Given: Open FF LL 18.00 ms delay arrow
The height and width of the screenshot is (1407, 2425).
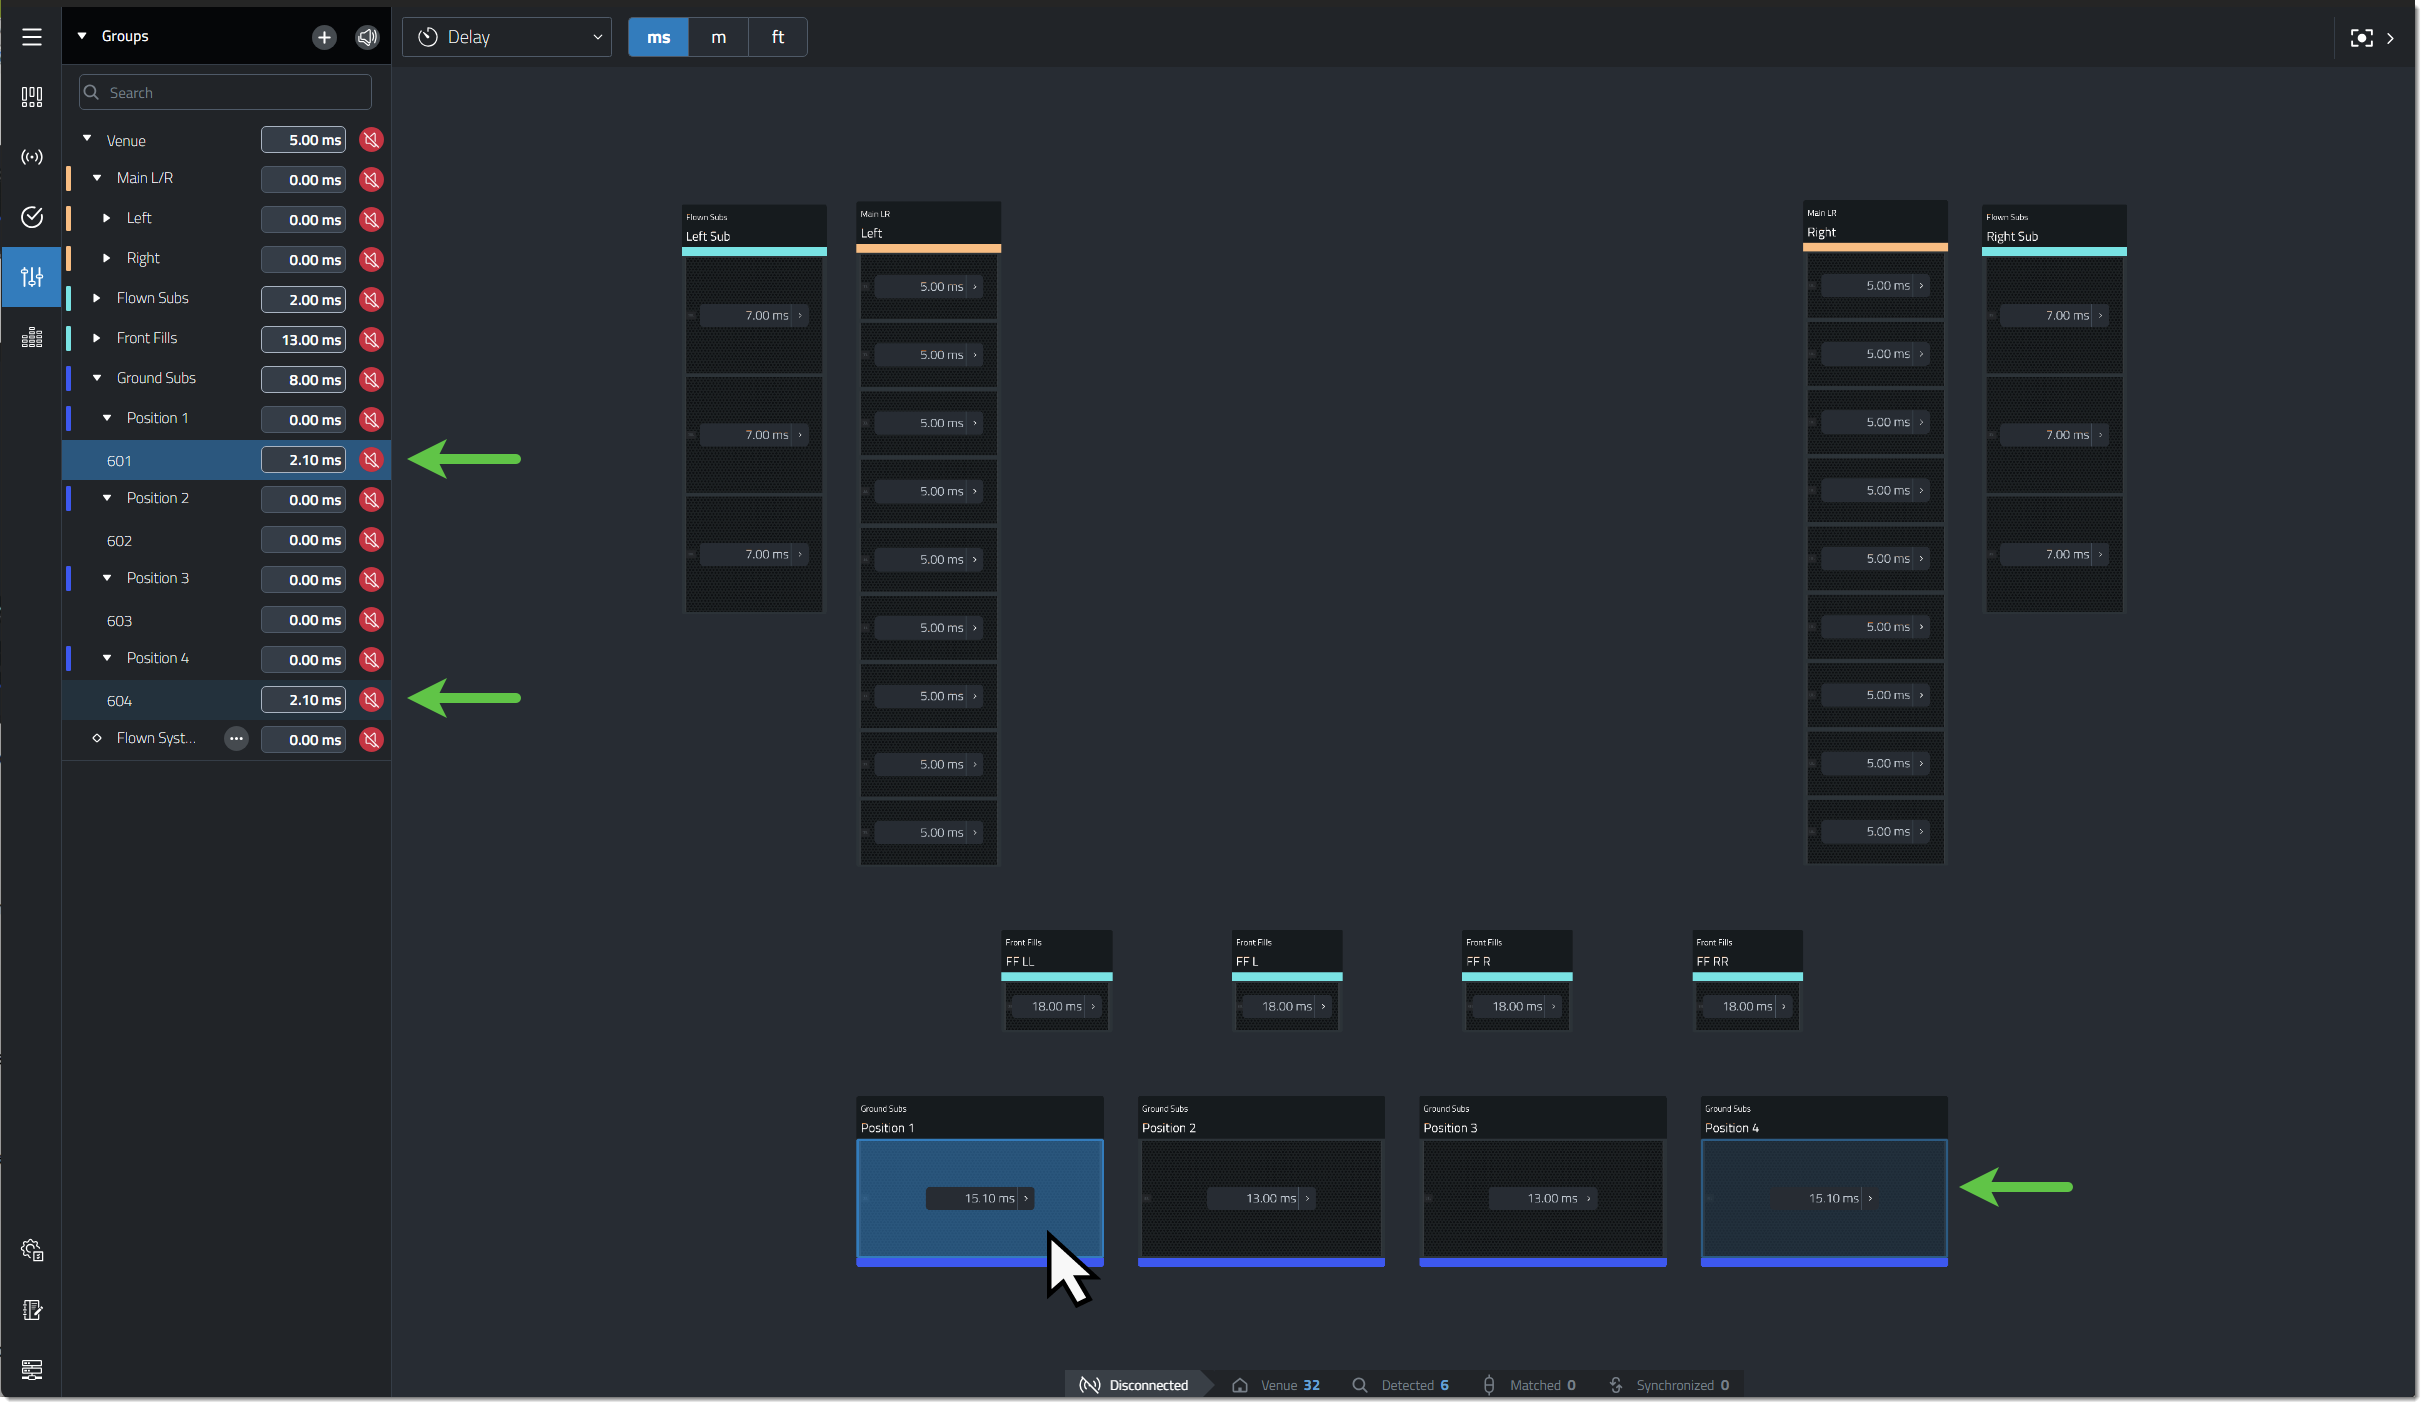Looking at the screenshot, I should (x=1093, y=1006).
